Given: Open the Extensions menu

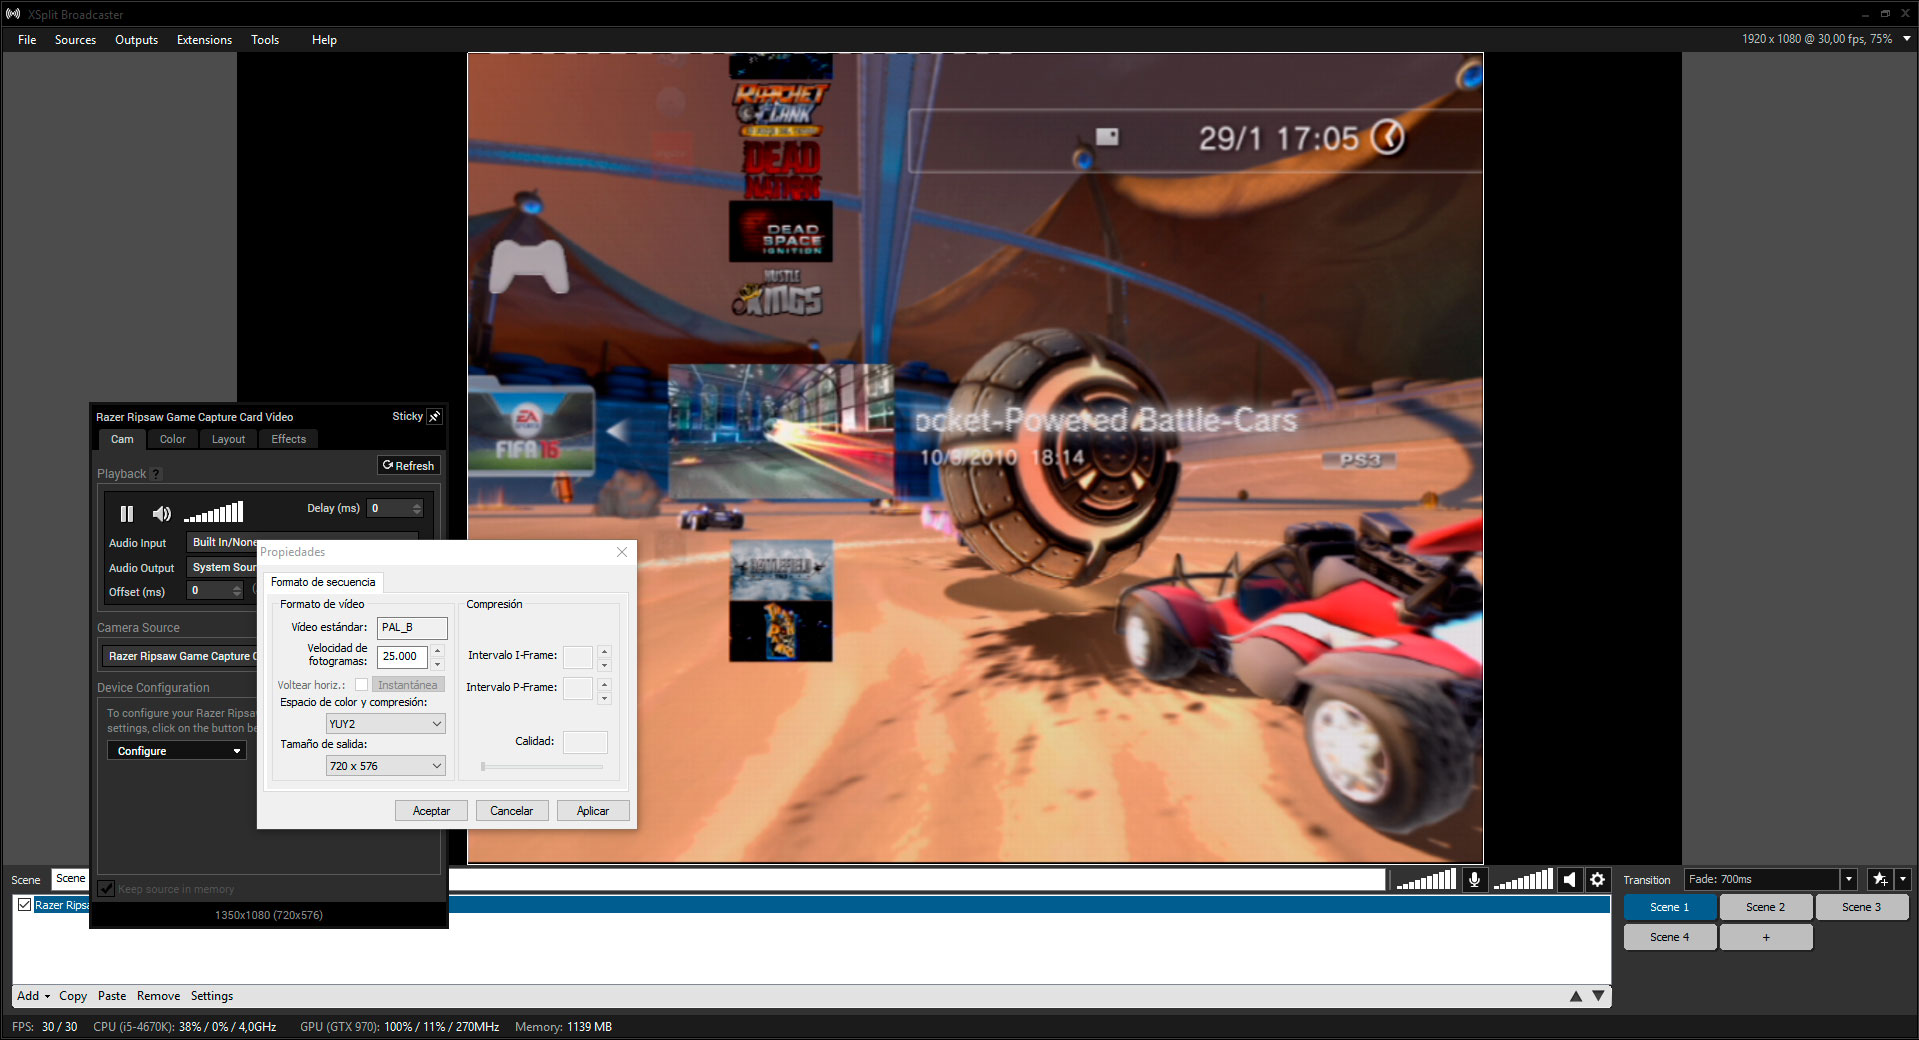Looking at the screenshot, I should point(204,40).
